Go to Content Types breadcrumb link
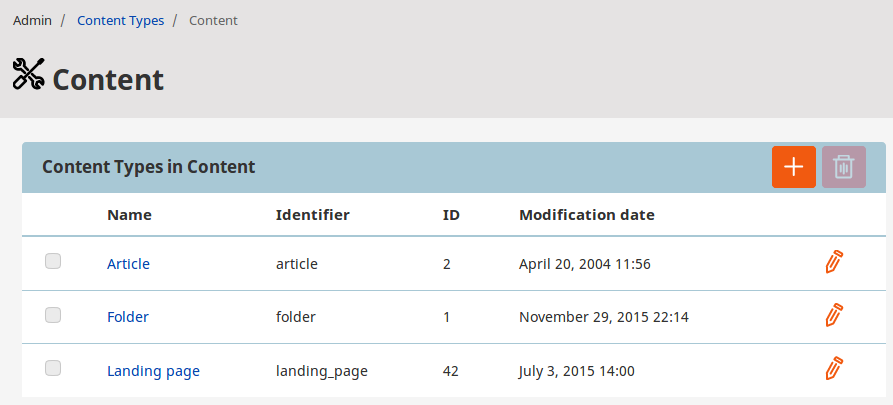Viewport: 893px width, 405px height. point(121,21)
